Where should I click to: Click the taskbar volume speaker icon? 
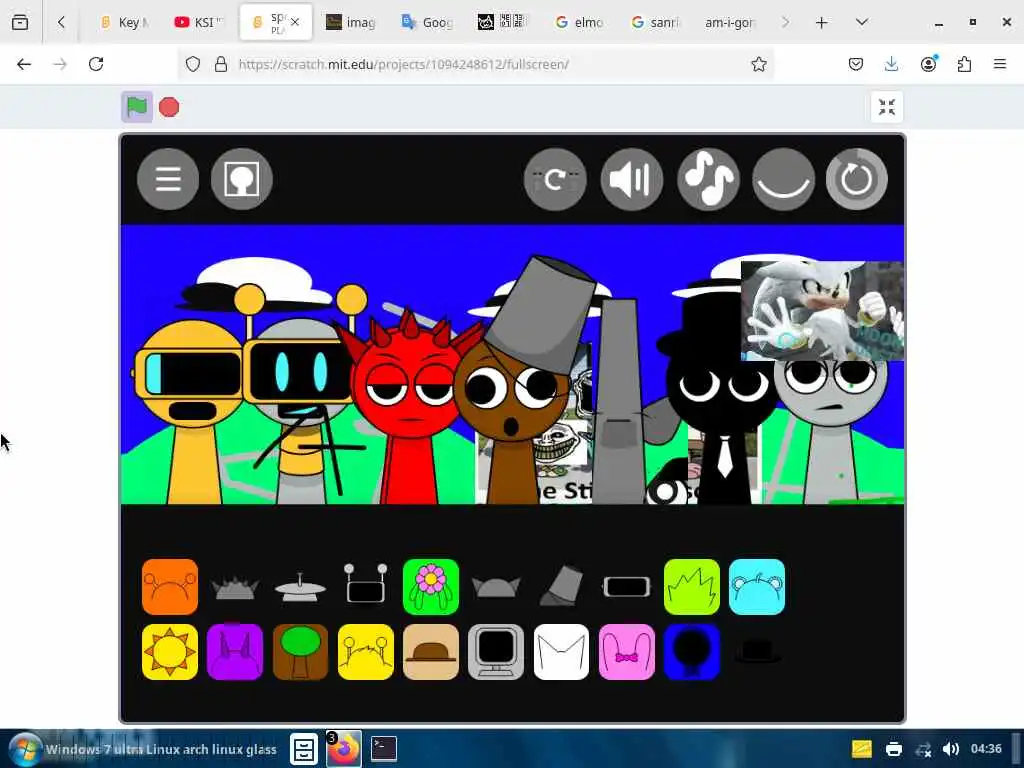(x=951, y=749)
